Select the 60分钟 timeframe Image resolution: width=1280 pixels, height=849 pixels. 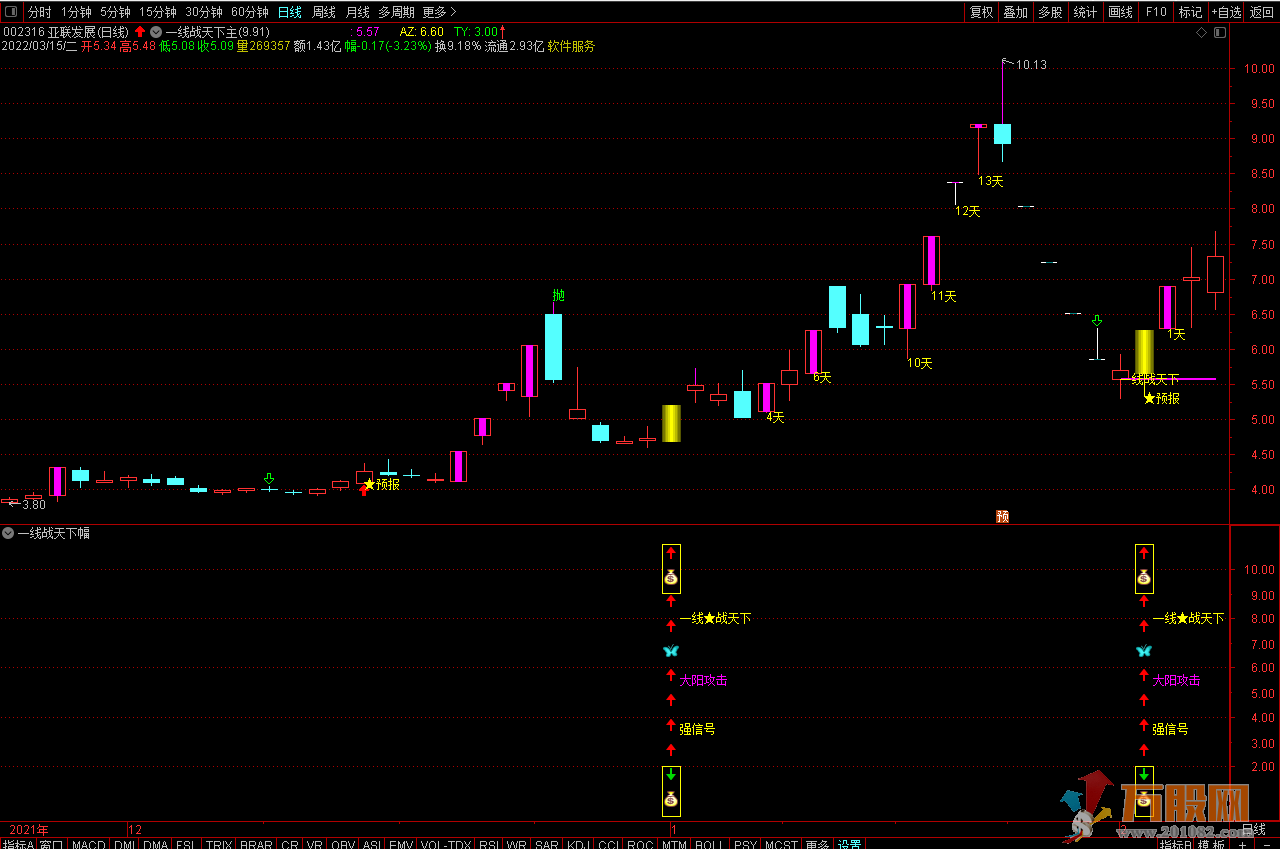(x=249, y=12)
